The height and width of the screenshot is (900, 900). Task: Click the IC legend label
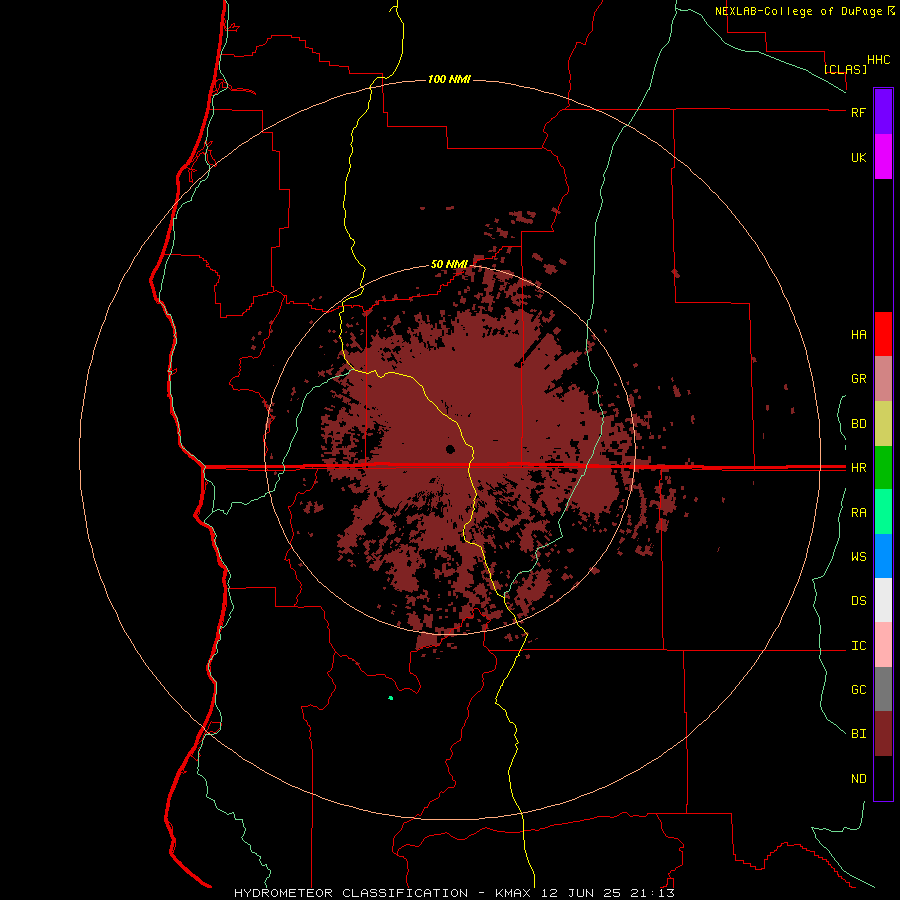point(858,646)
